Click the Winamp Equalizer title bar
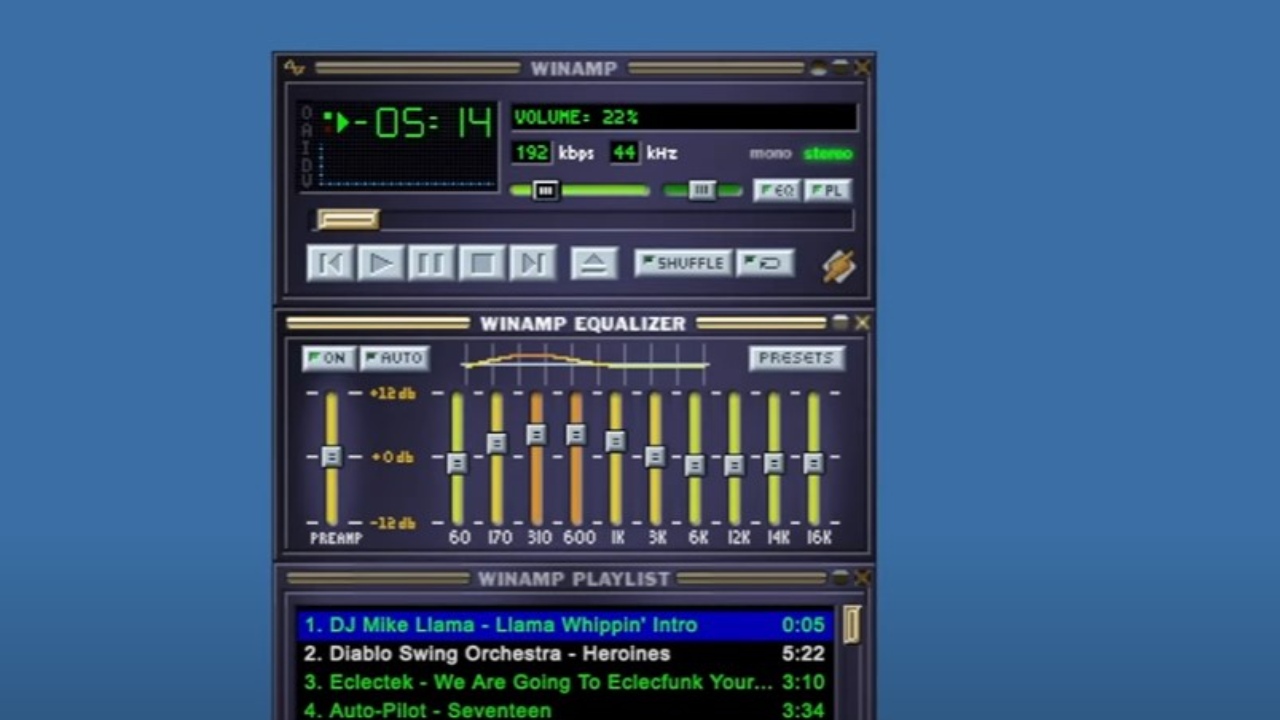This screenshot has width=1280, height=720. tap(573, 324)
